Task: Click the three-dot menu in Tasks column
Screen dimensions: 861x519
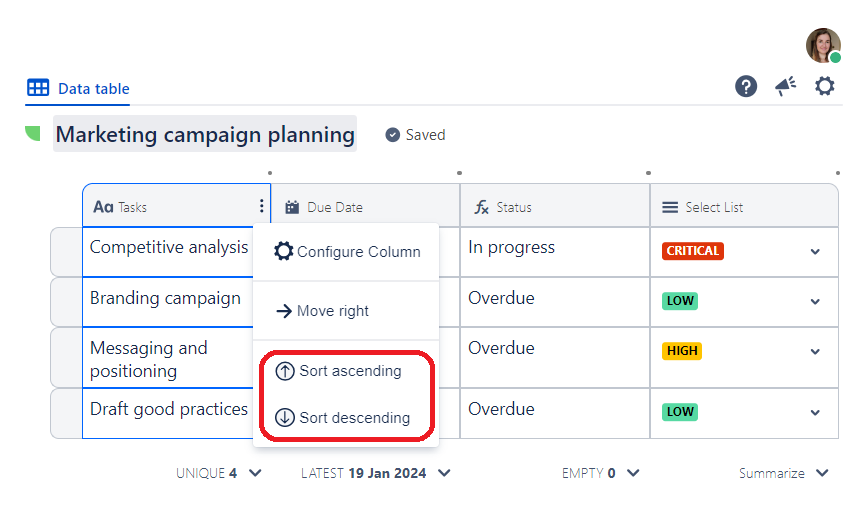Action: coord(261,206)
